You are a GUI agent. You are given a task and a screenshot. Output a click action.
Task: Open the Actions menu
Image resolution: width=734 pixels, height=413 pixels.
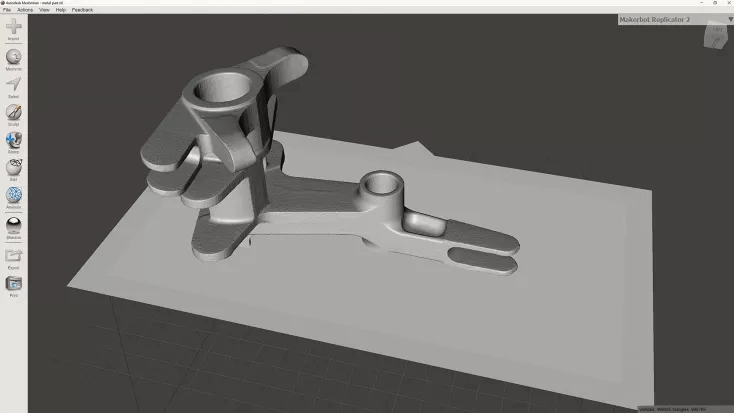(x=25, y=10)
